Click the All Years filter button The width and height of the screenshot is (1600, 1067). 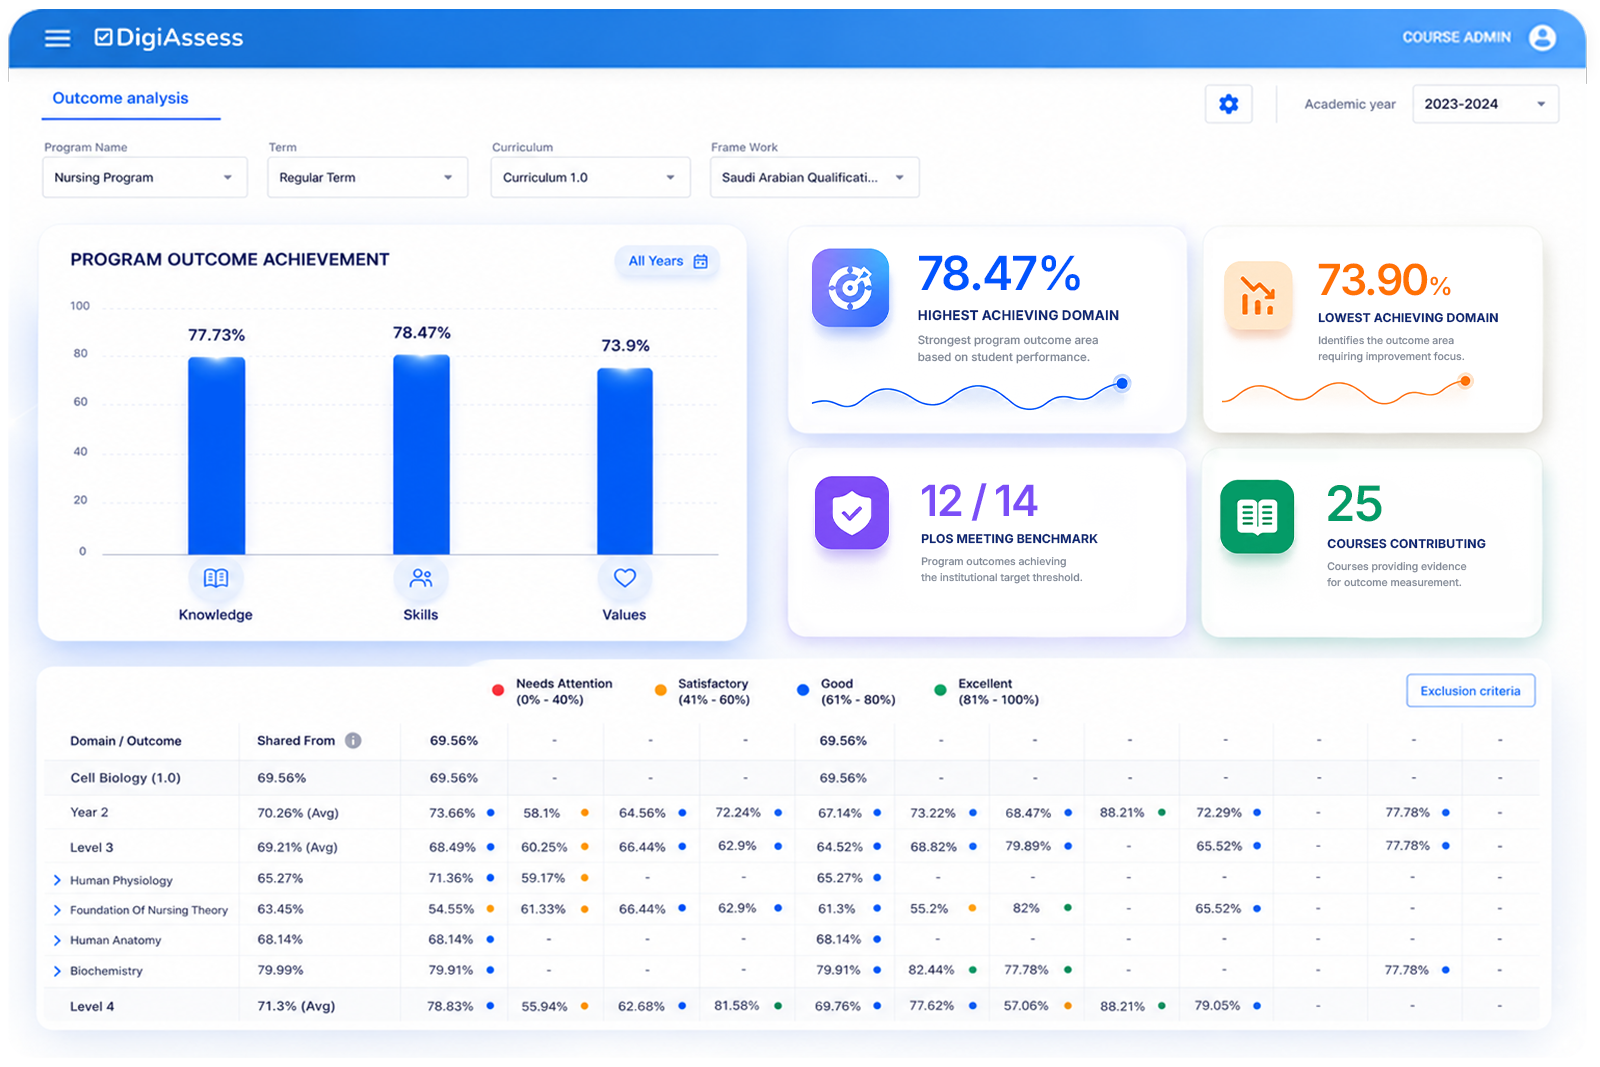tap(667, 261)
